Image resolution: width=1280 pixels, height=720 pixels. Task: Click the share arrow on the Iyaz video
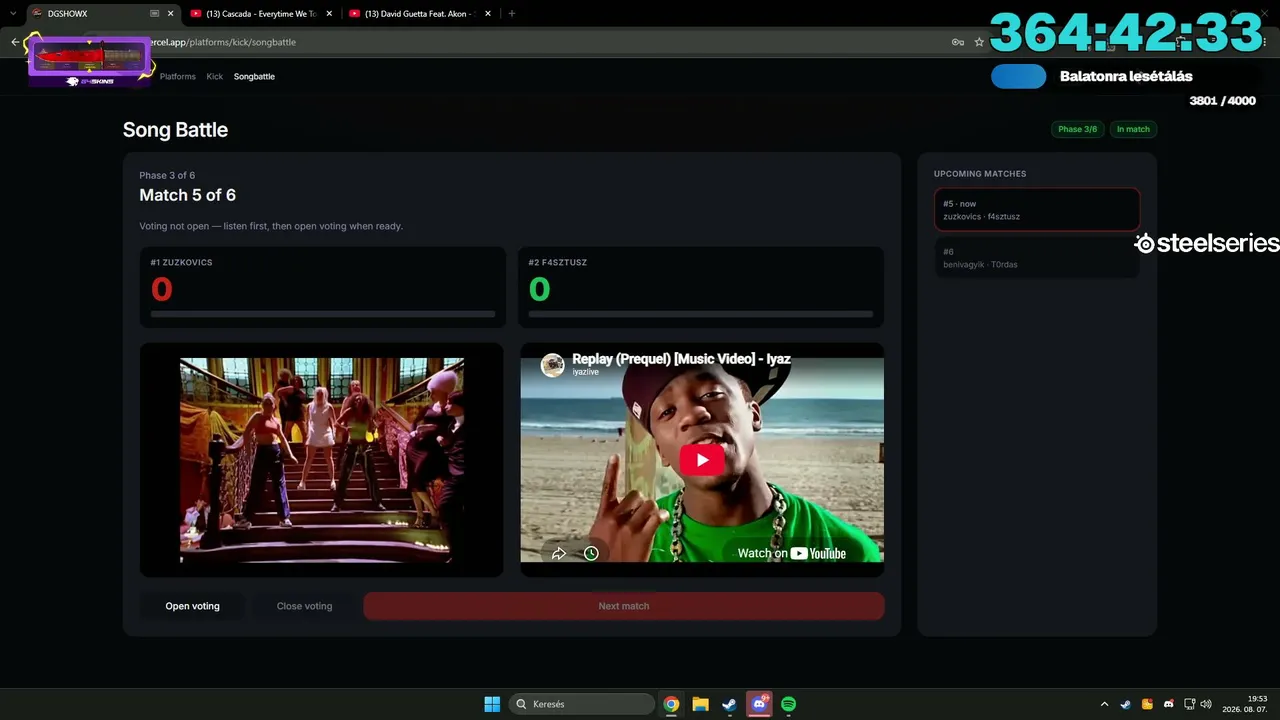559,553
